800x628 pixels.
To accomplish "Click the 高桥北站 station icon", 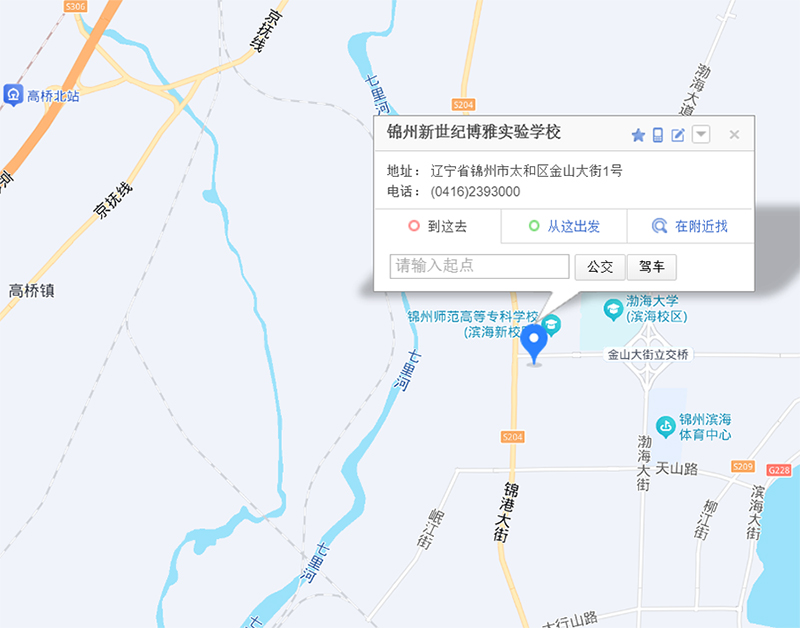I will pyautogui.click(x=13, y=95).
